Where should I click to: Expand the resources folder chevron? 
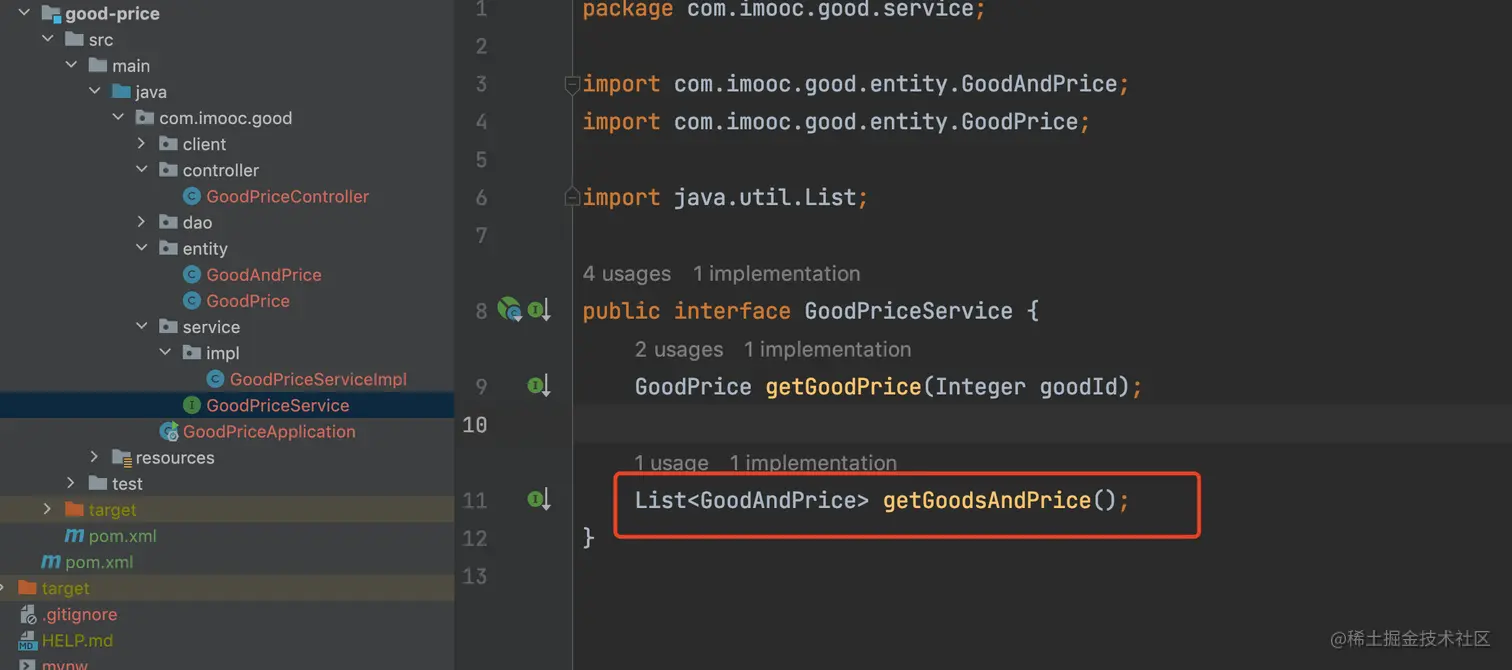(95, 457)
